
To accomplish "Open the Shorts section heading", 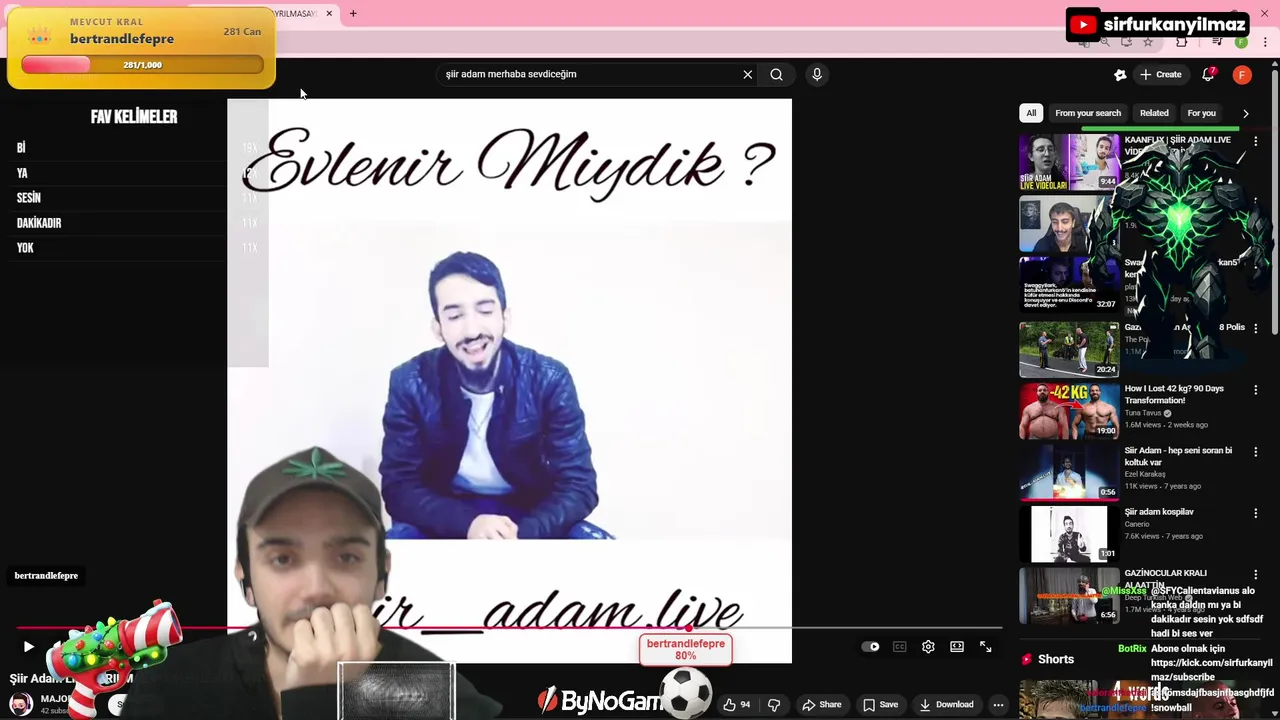I will coord(1056,659).
